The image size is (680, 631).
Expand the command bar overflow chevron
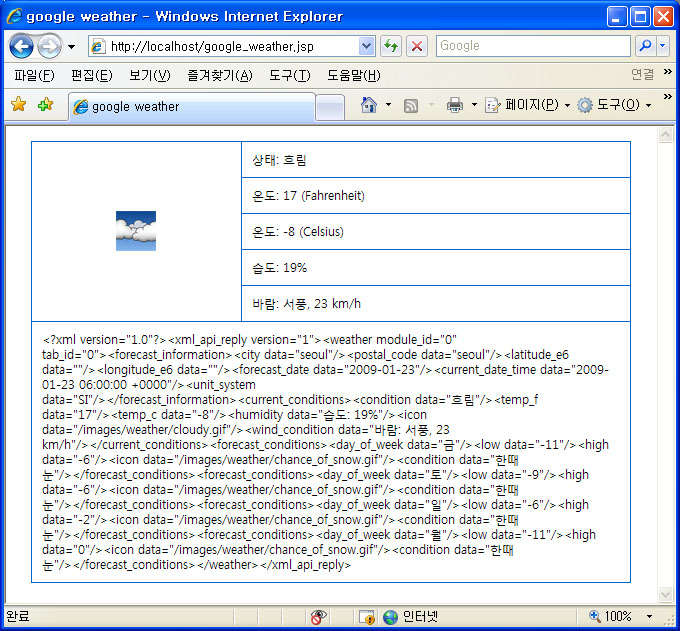(x=668, y=96)
